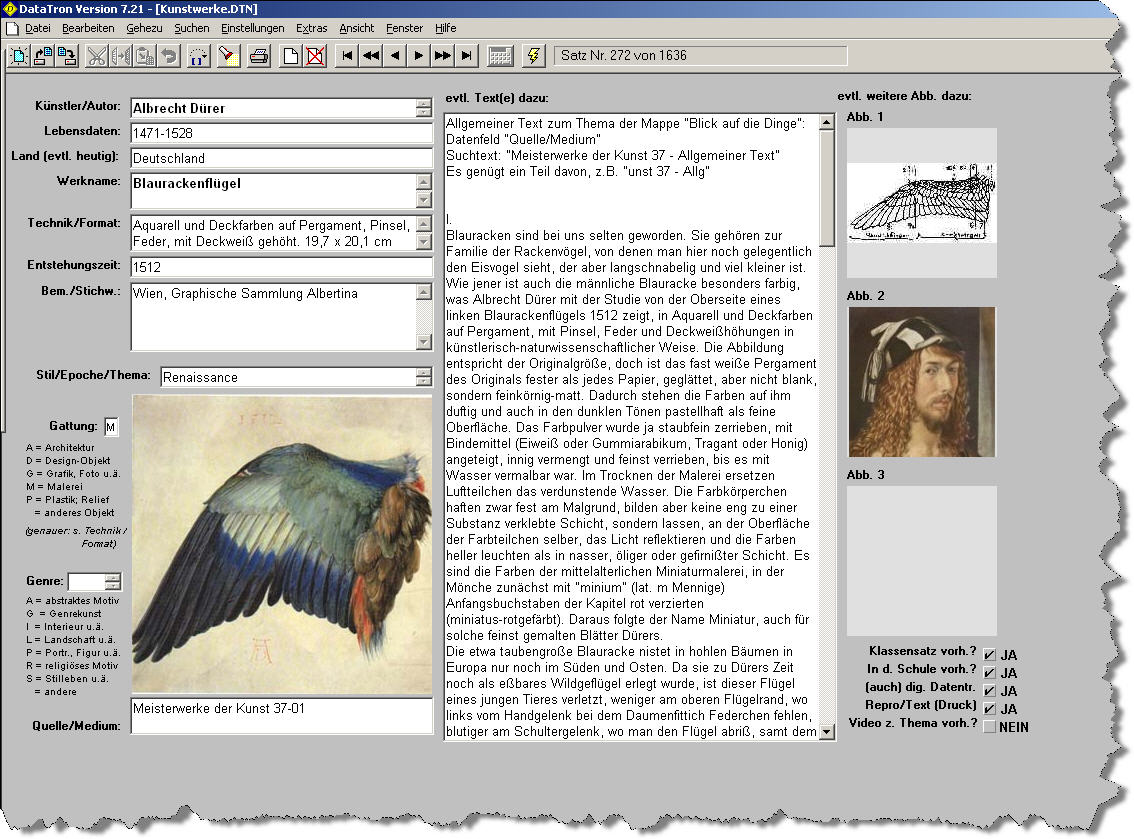This screenshot has width=1134, height=839.
Task: Click the lightning bolt icon
Action: pos(534,56)
